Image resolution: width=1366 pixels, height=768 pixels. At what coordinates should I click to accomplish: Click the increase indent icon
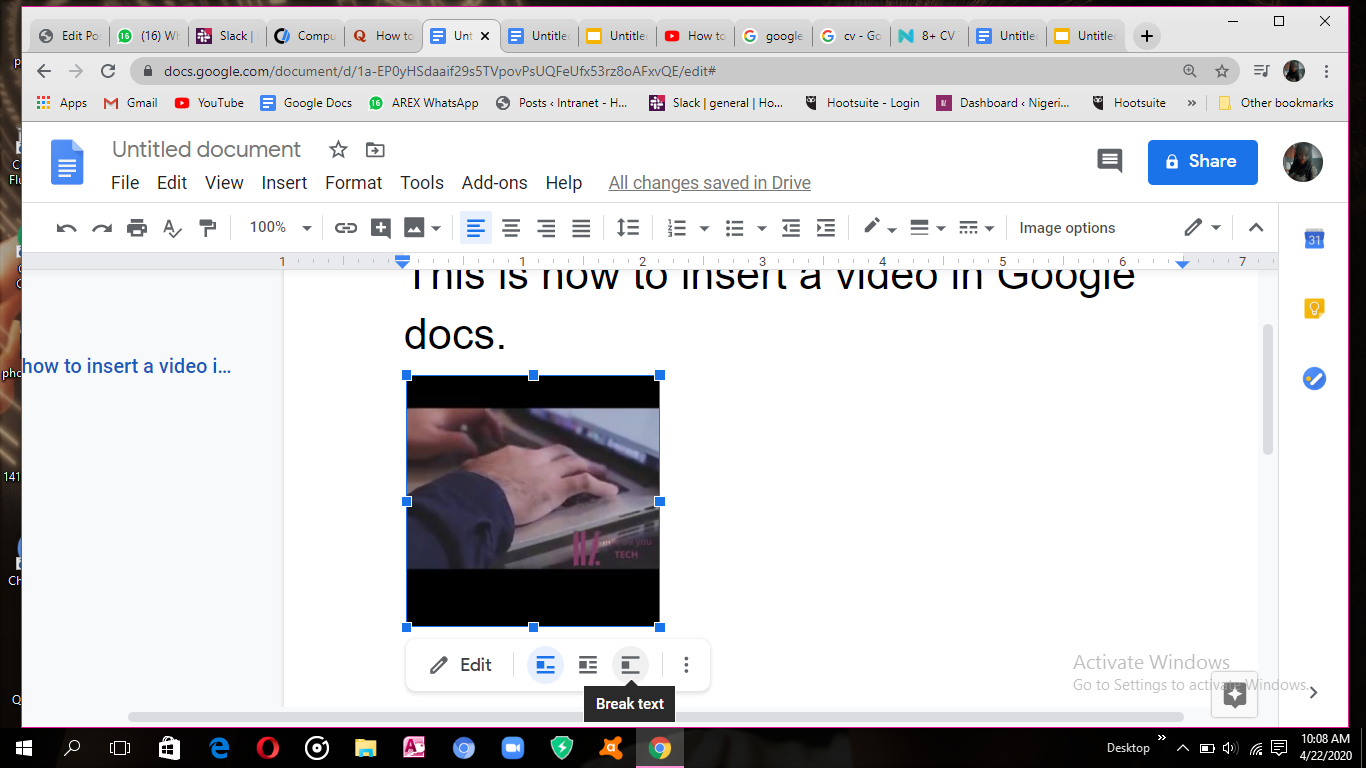tap(826, 228)
